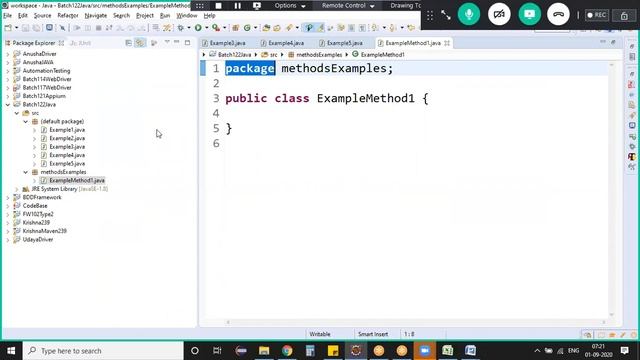640x360 pixels.
Task: Click the New toolbar icon at far left
Action: 8,28
